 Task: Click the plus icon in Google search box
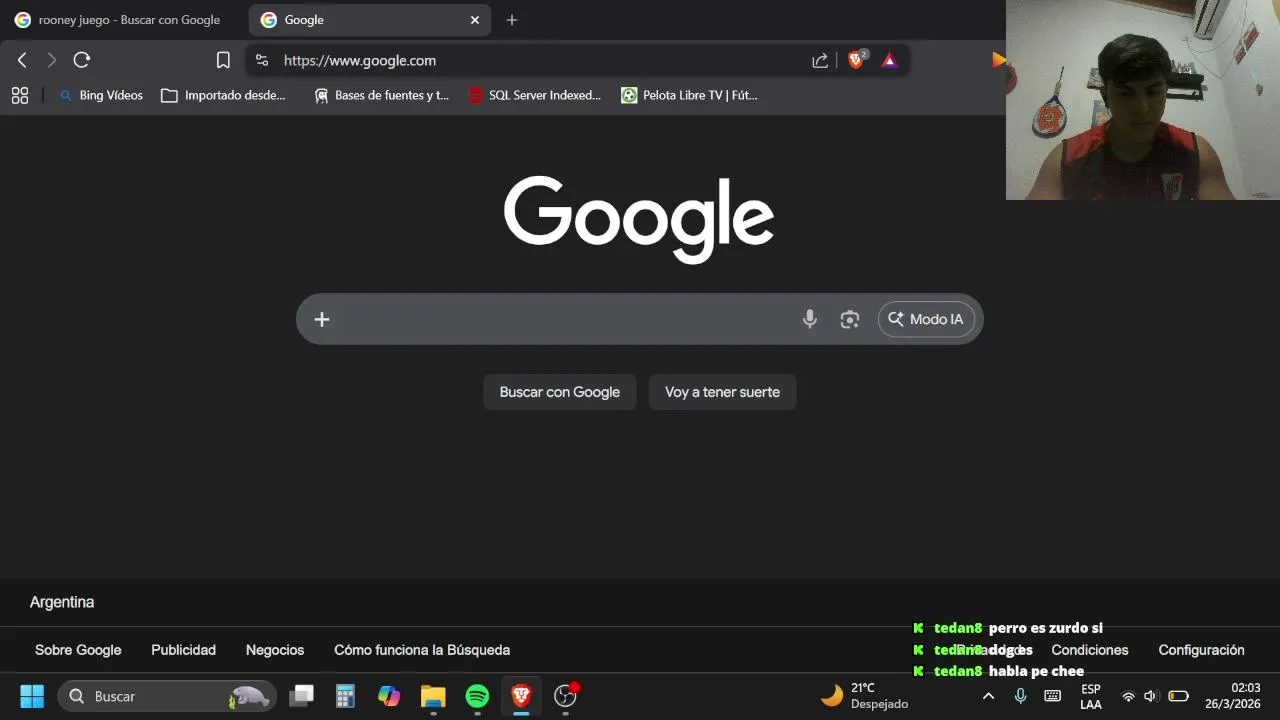coord(322,319)
